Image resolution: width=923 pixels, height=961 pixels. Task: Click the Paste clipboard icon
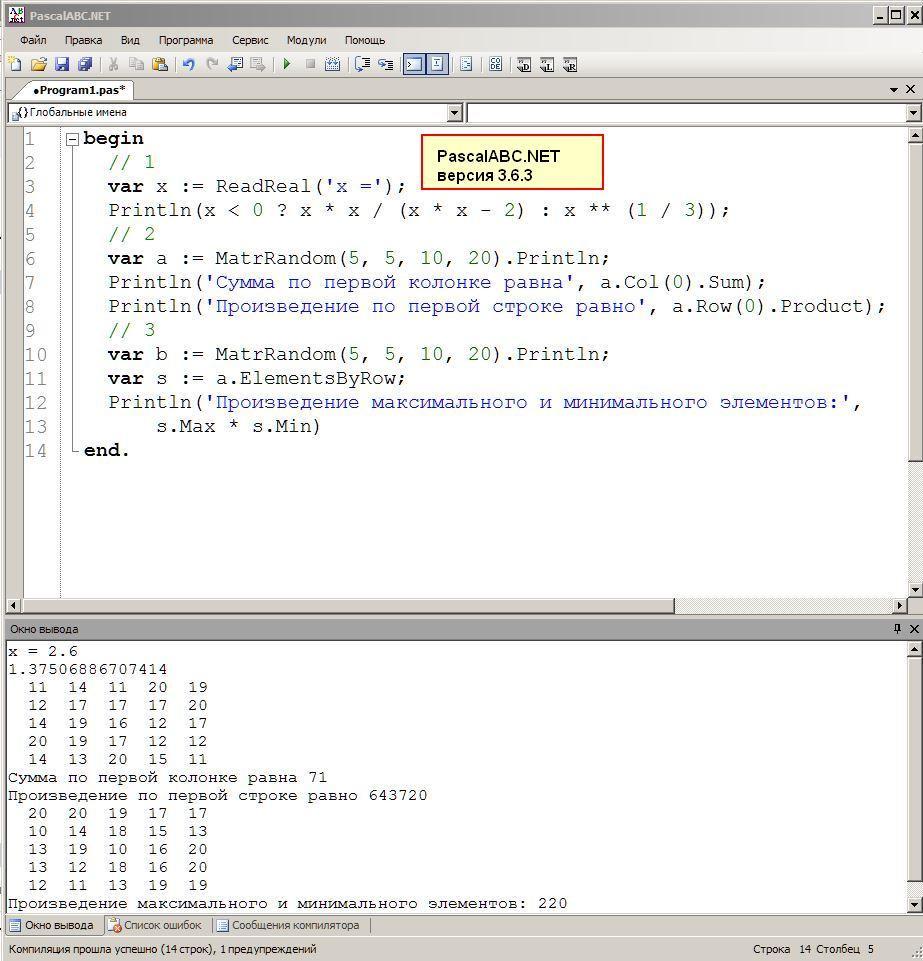click(159, 65)
